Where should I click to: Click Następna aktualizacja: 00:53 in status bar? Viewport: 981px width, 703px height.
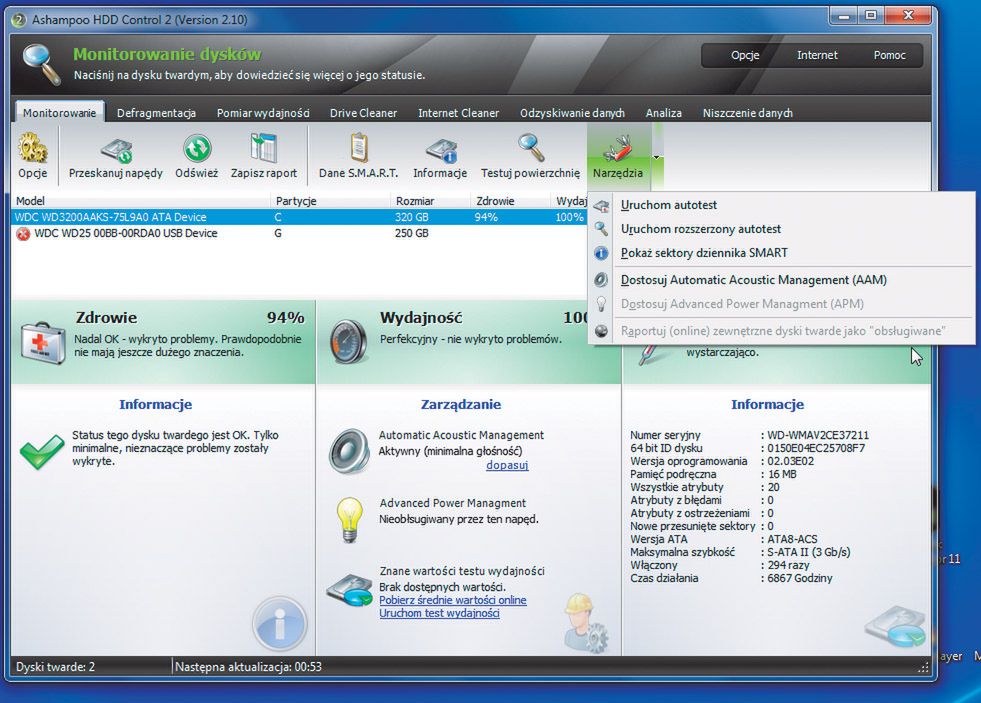click(248, 667)
